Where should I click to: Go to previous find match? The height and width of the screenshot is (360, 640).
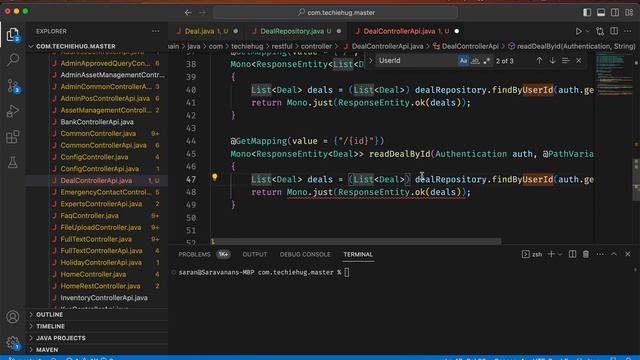click(539, 60)
